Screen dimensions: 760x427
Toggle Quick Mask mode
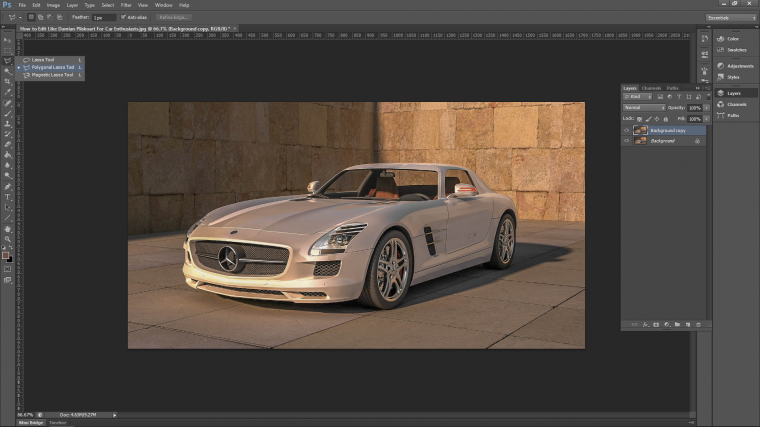[7, 269]
